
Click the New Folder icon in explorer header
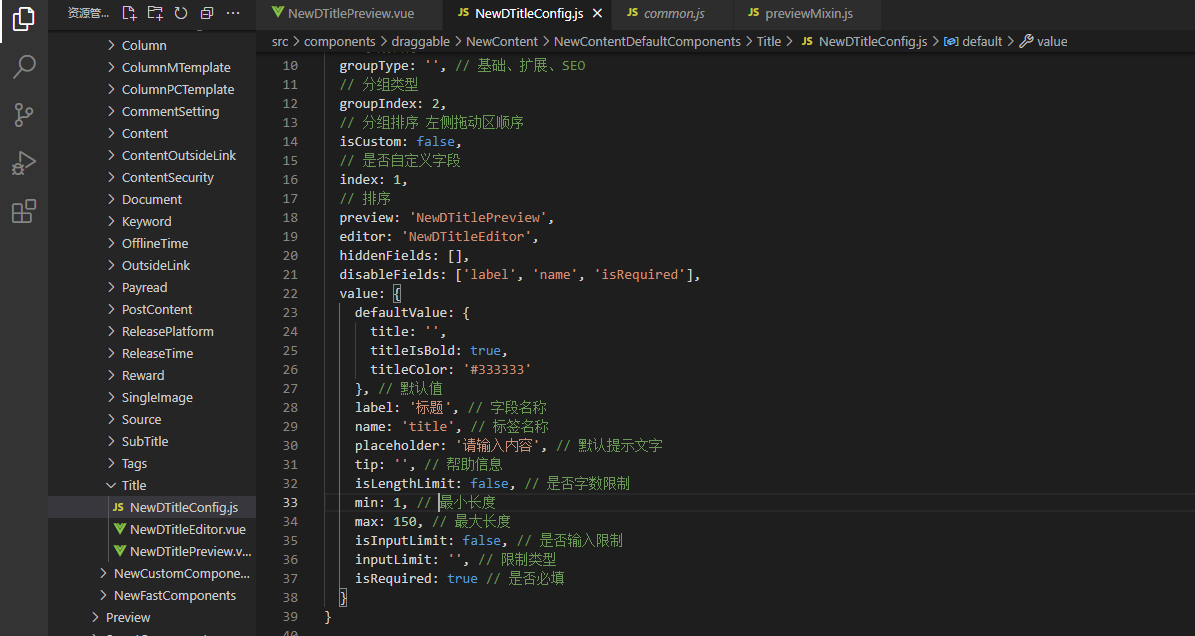coord(155,13)
